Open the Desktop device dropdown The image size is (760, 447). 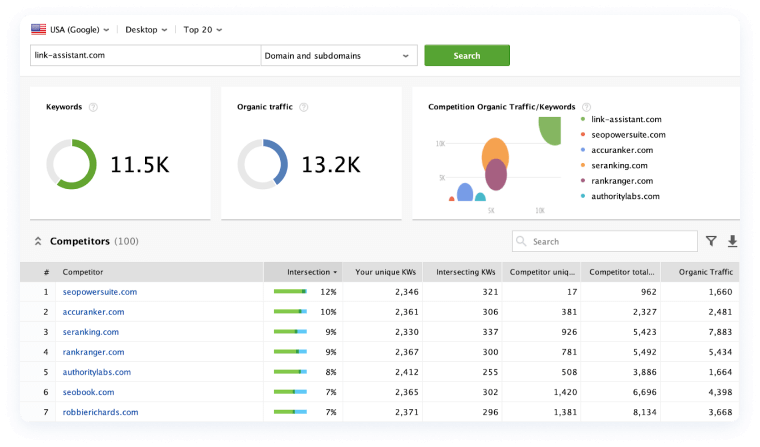(x=147, y=29)
